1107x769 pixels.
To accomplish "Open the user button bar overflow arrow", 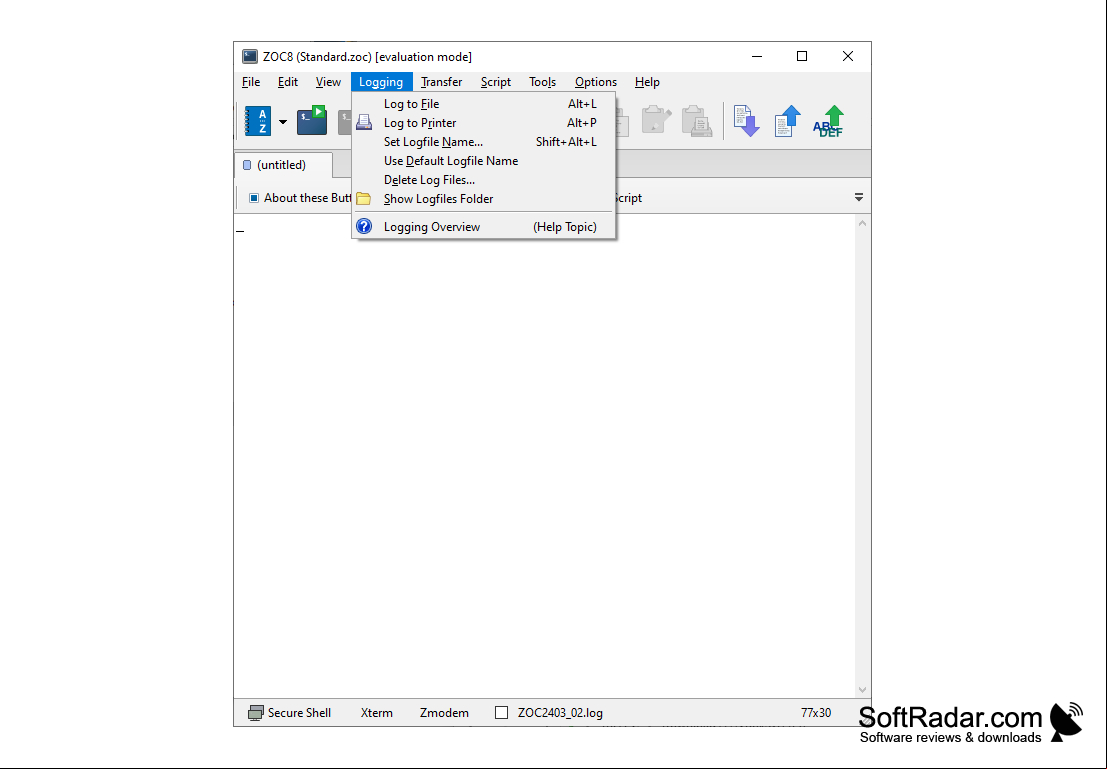I will click(858, 198).
